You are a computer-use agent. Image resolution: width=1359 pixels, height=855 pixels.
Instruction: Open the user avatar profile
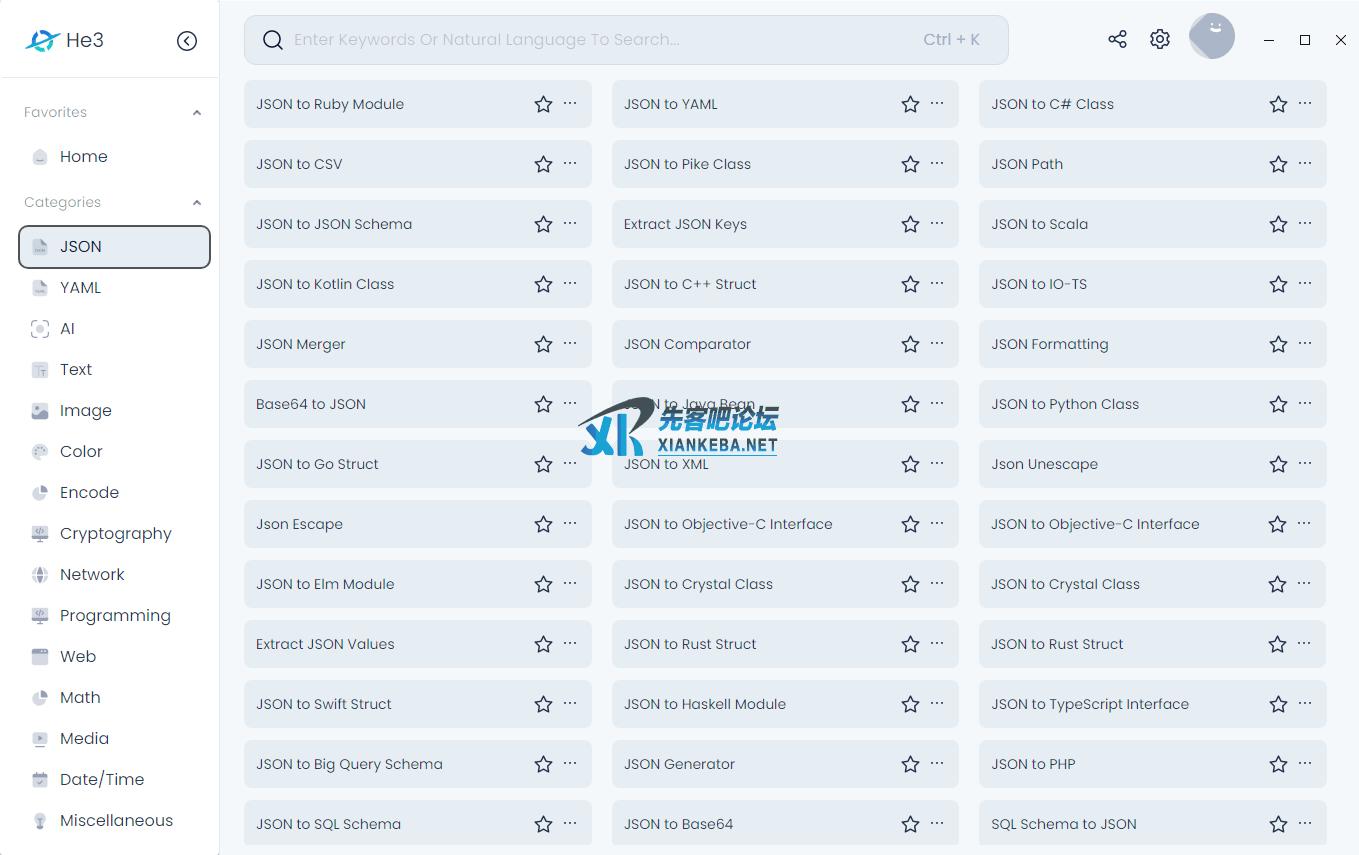click(1211, 37)
